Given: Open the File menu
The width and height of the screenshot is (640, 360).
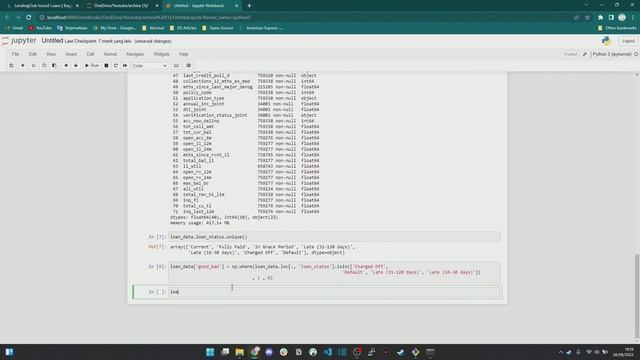Looking at the screenshot, I should (16, 54).
